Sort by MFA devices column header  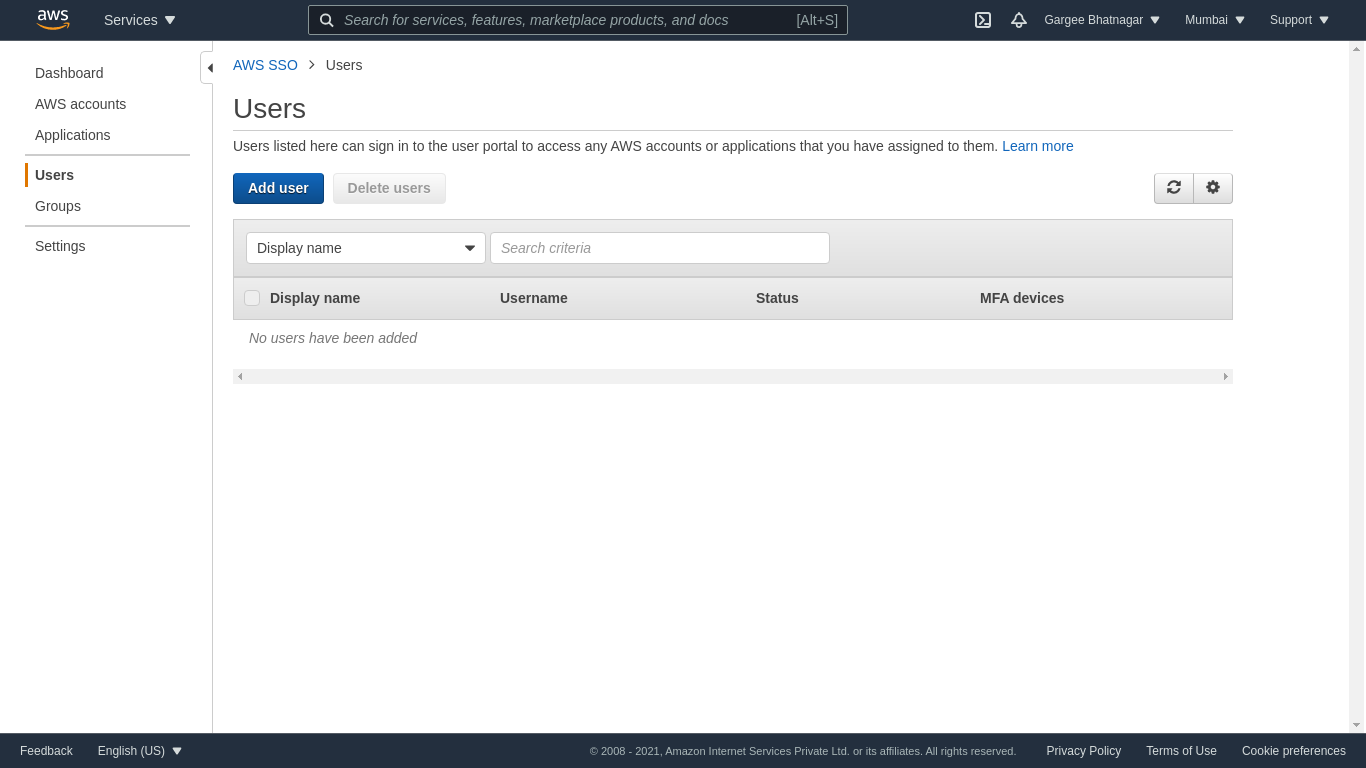(1022, 298)
